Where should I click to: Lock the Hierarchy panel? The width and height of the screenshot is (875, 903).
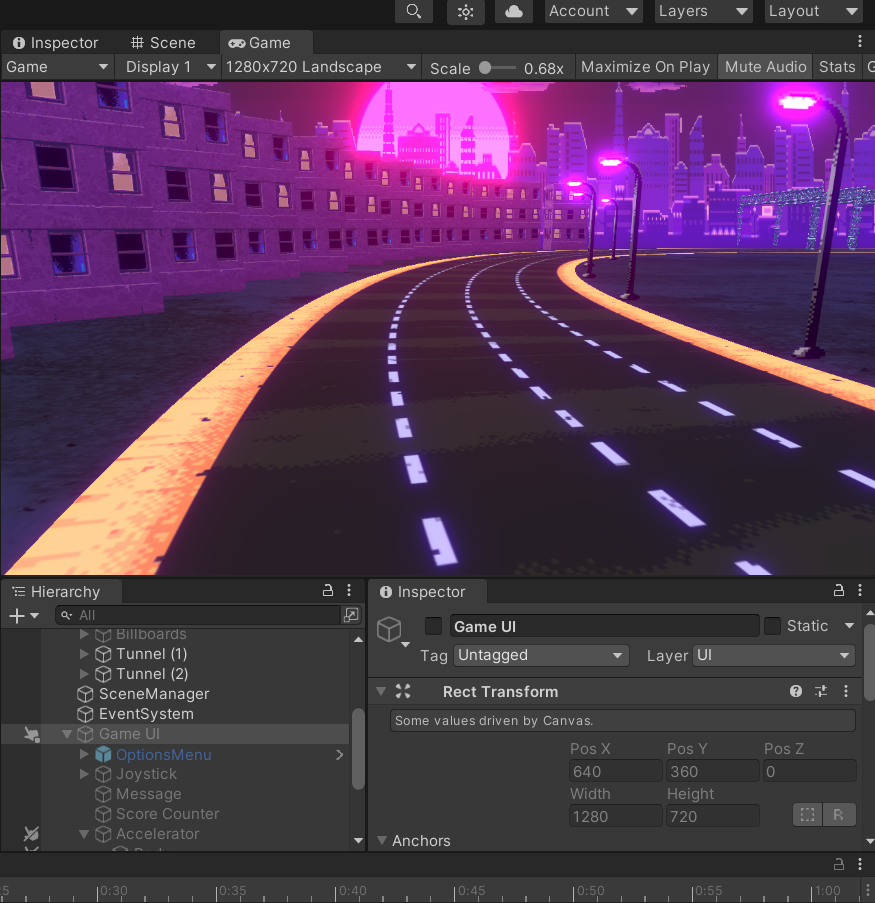[x=328, y=590]
